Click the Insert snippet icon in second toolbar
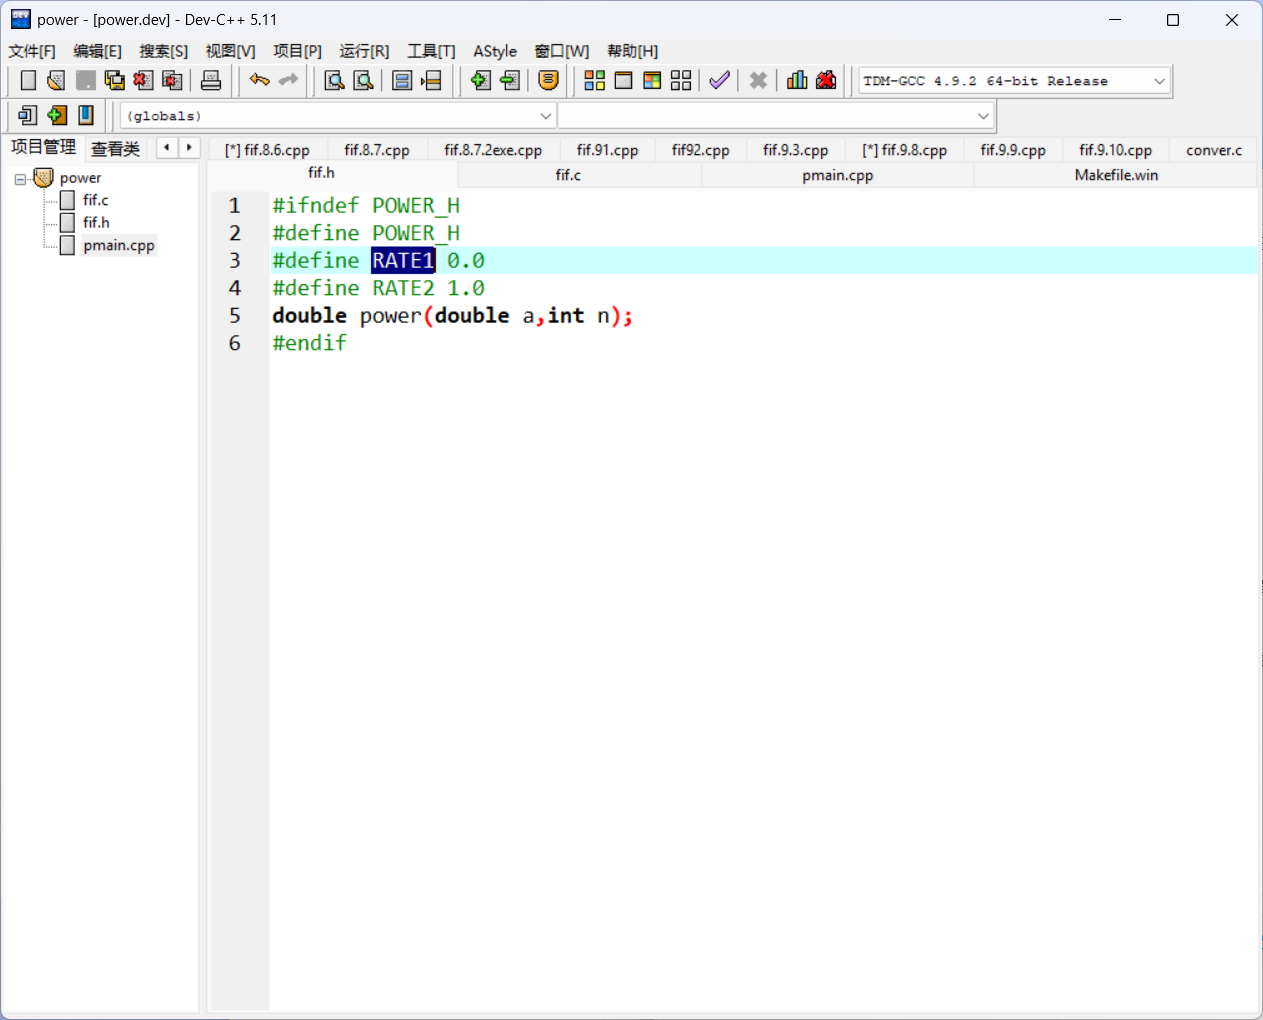The image size is (1263, 1020). [x=28, y=116]
